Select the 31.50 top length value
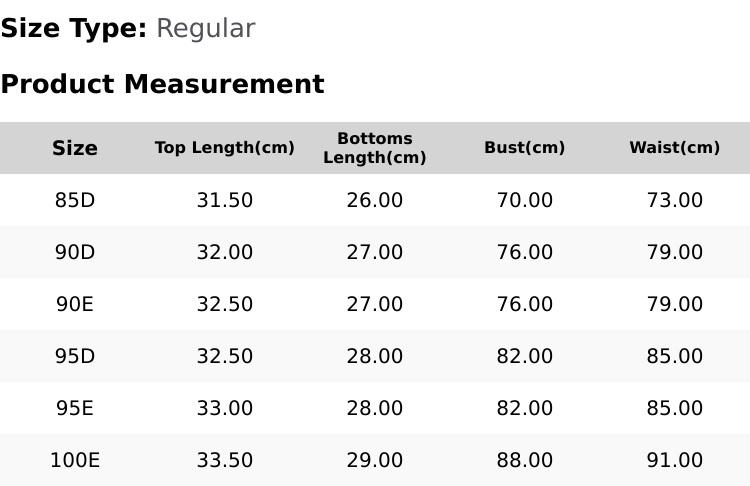This screenshot has width=750, height=486. (225, 200)
